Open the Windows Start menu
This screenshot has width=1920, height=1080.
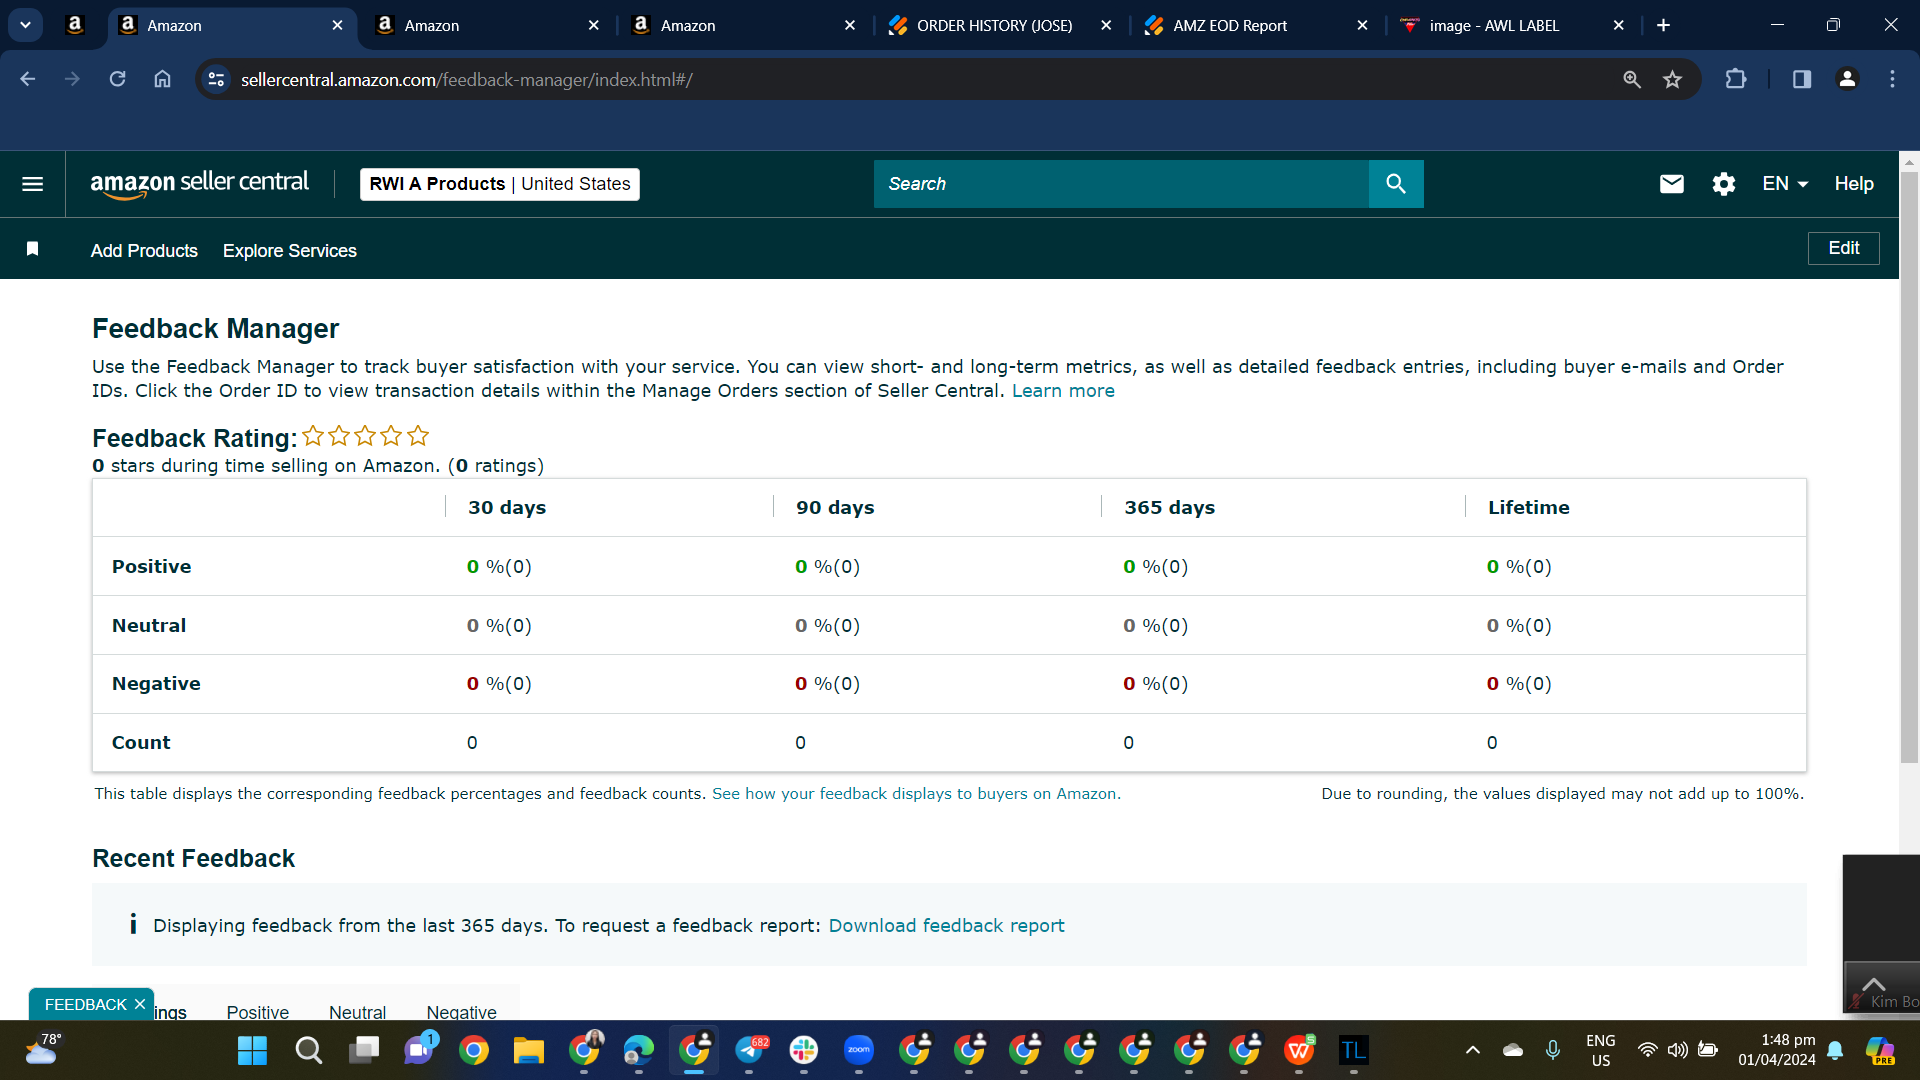click(253, 1051)
